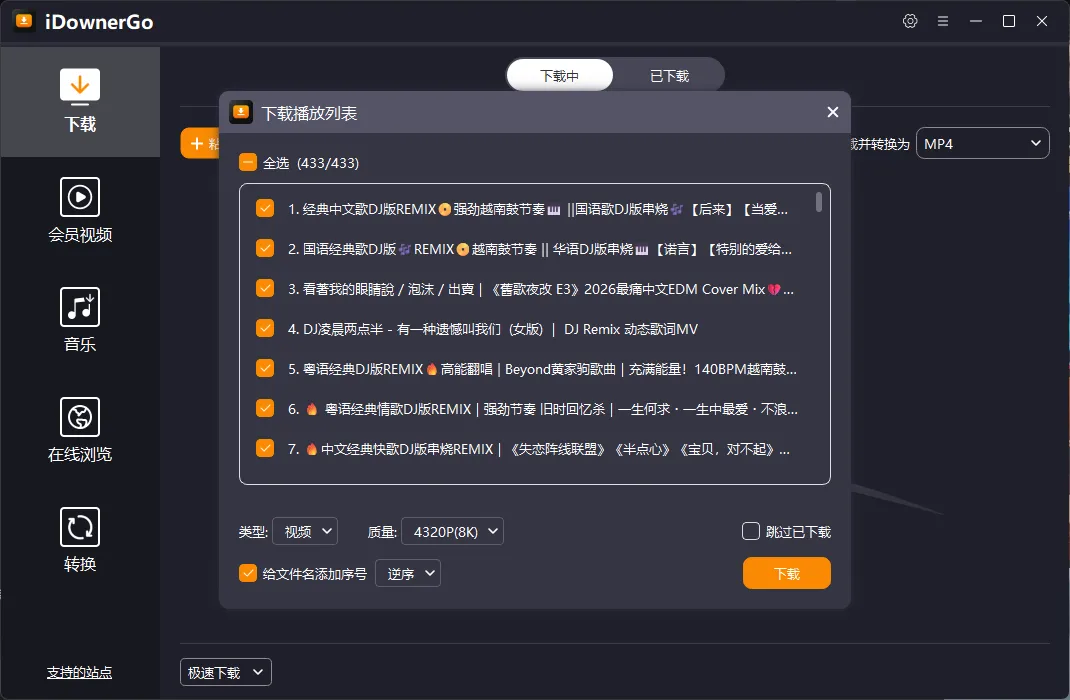The height and width of the screenshot is (700, 1070).
Task: Click the iDownerGo app logo
Action: pyautogui.click(x=24, y=21)
